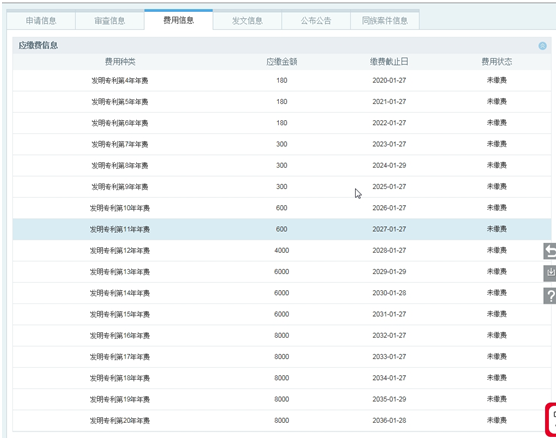Click the amount 8000 in the 第20年年费 row
The width and height of the screenshot is (558, 440).
pyautogui.click(x=281, y=420)
